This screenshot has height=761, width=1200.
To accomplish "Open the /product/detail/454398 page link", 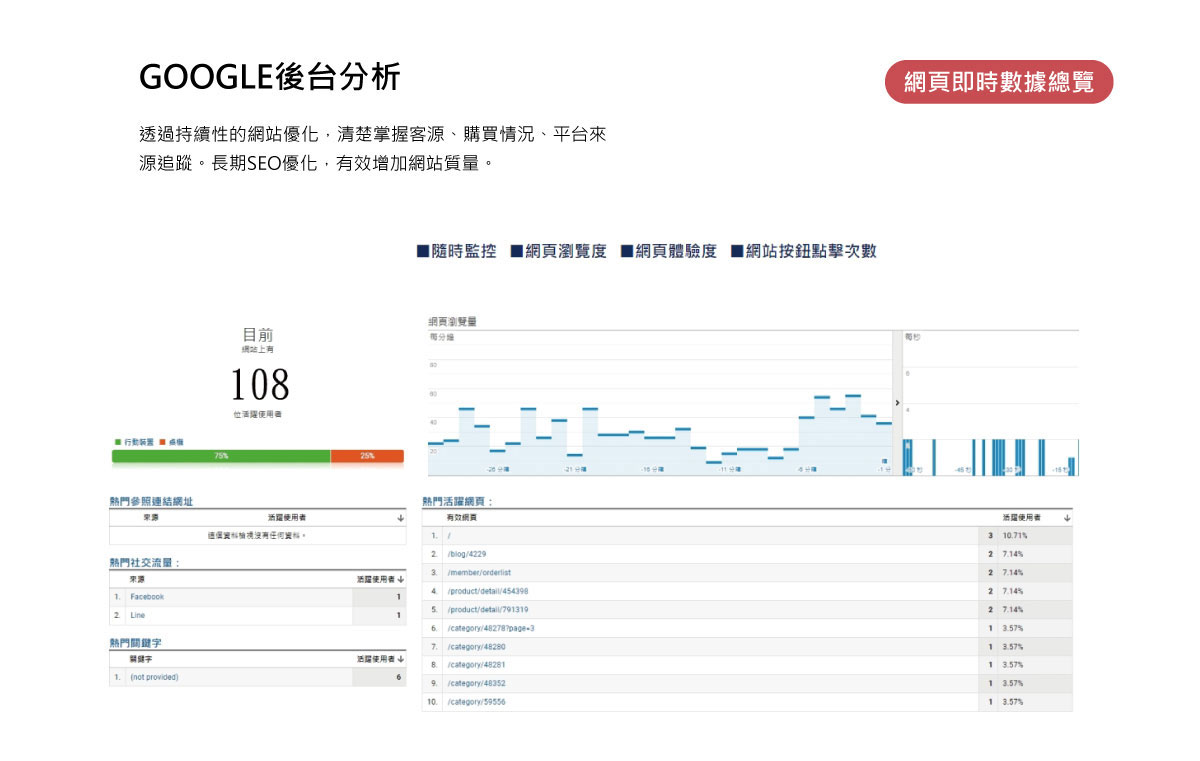I will tap(488, 591).
